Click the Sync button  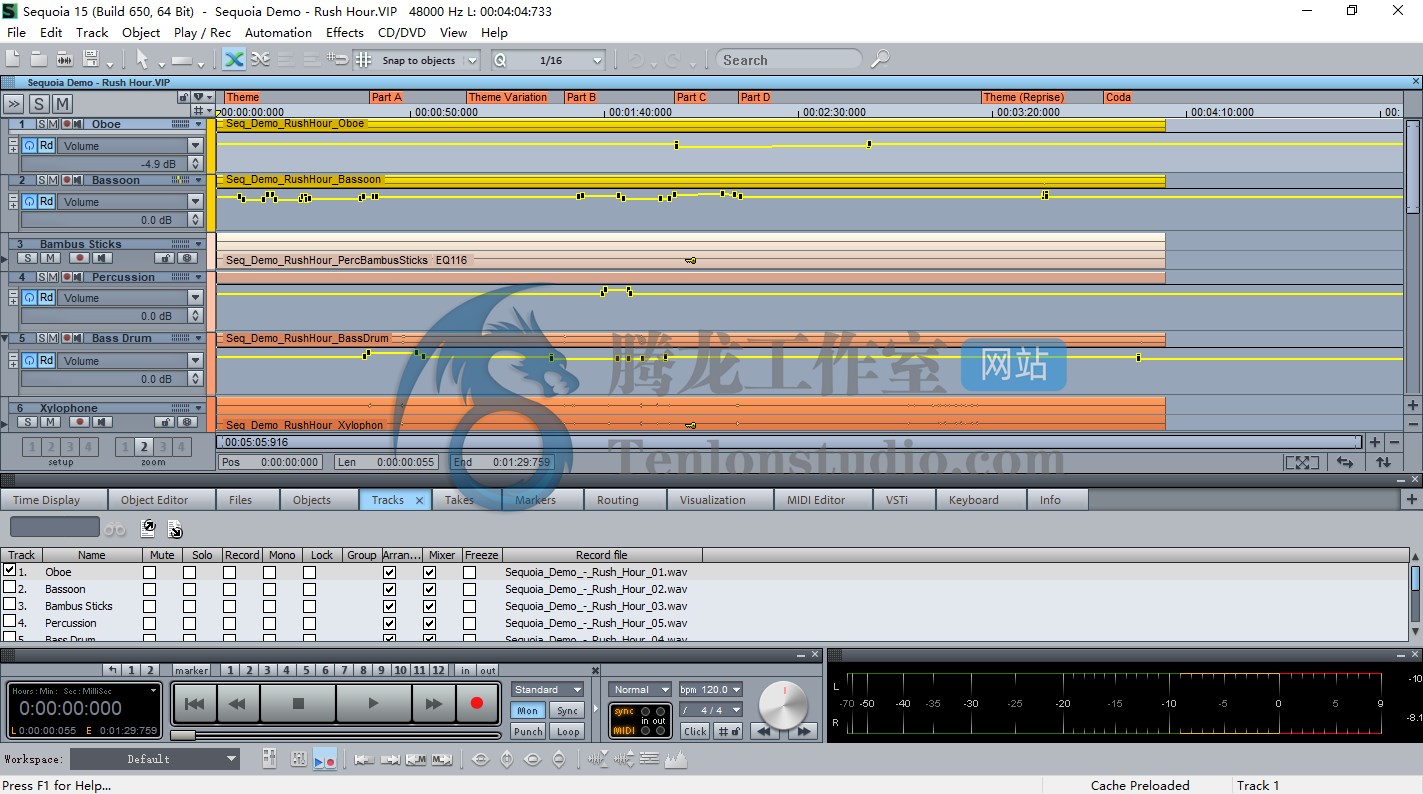pos(568,711)
